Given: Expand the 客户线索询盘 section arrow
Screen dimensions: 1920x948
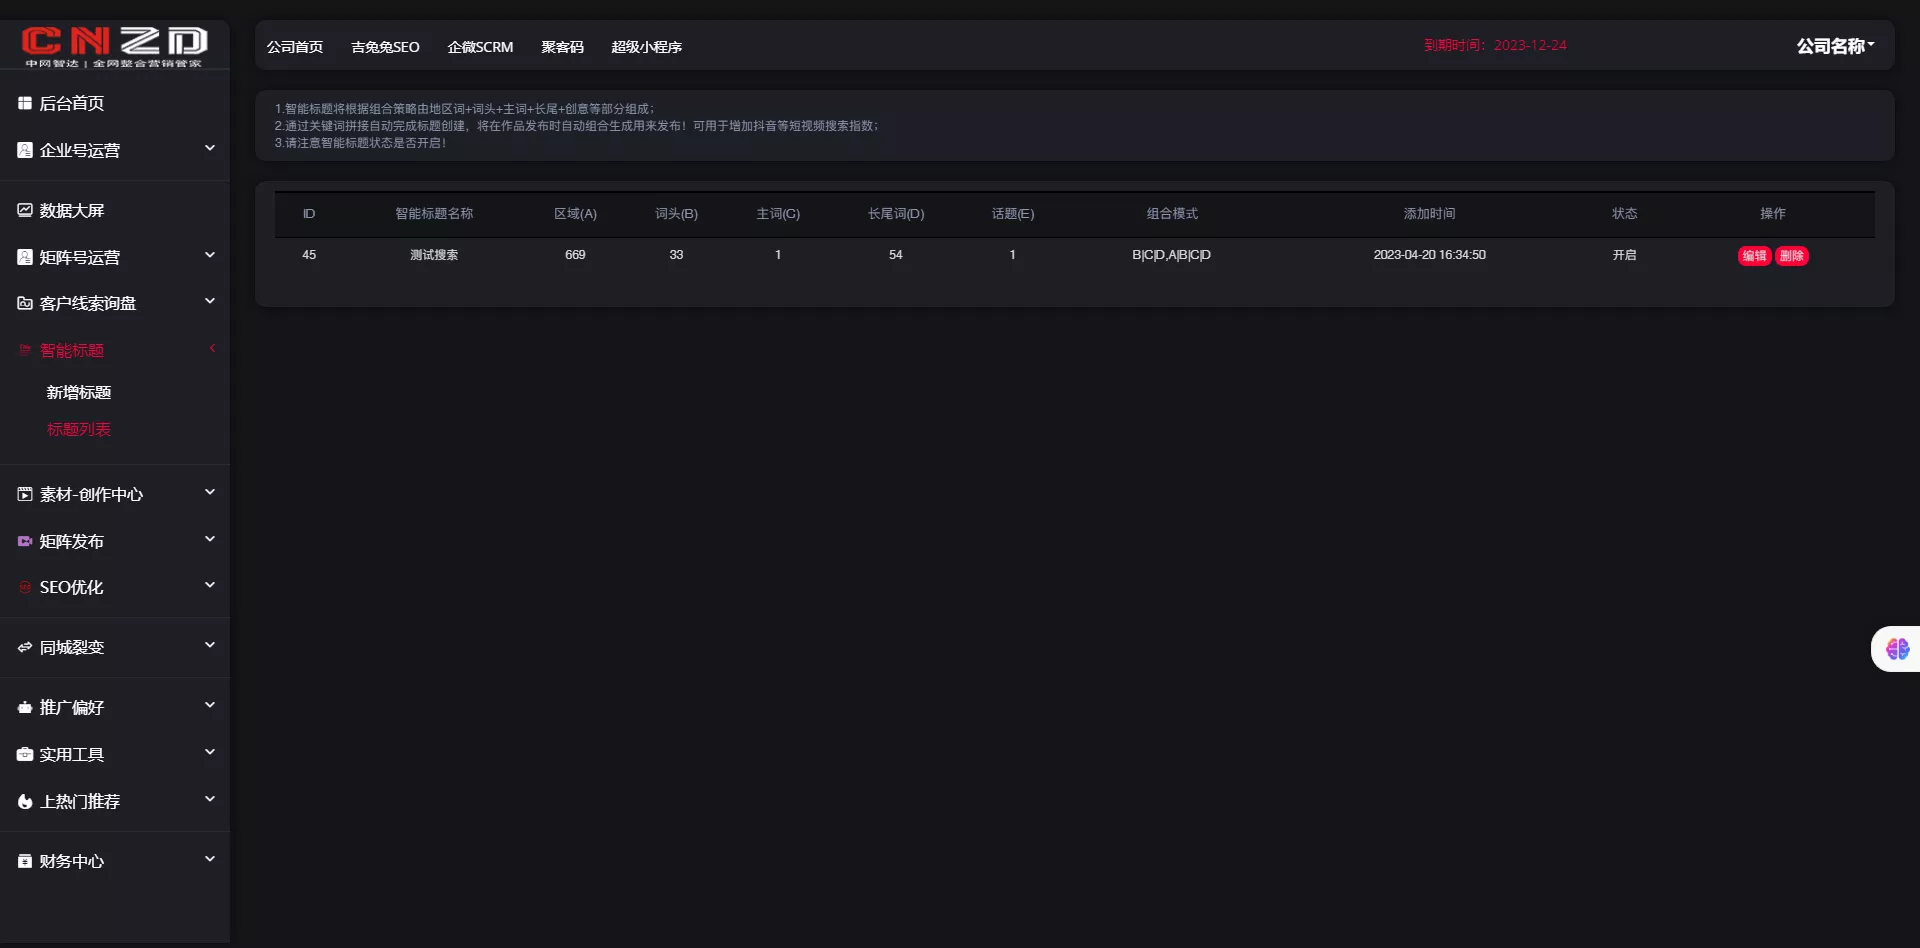Looking at the screenshot, I should (x=210, y=301).
